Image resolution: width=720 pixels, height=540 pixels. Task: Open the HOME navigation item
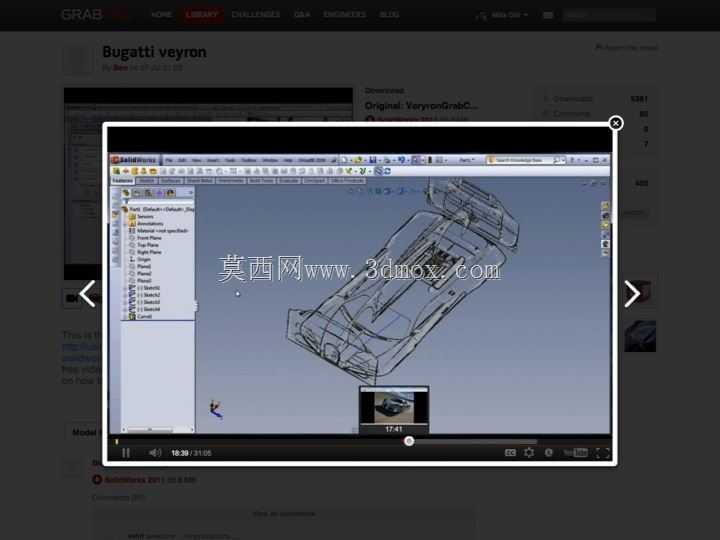pos(162,15)
